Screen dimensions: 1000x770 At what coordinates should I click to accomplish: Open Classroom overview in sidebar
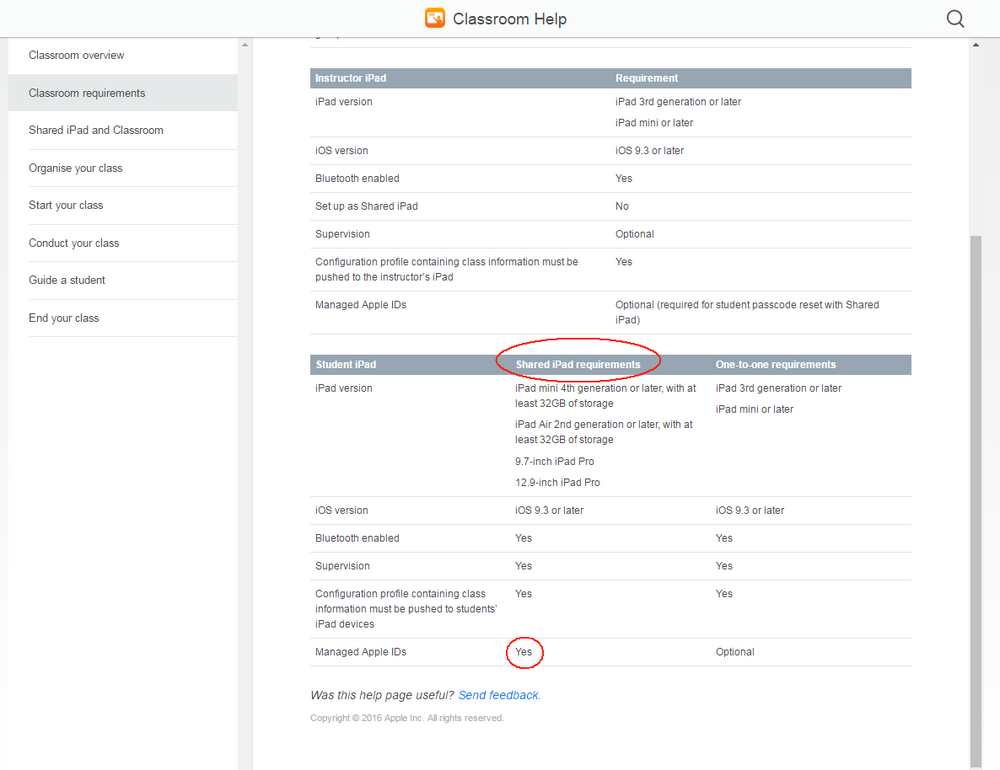coord(77,56)
